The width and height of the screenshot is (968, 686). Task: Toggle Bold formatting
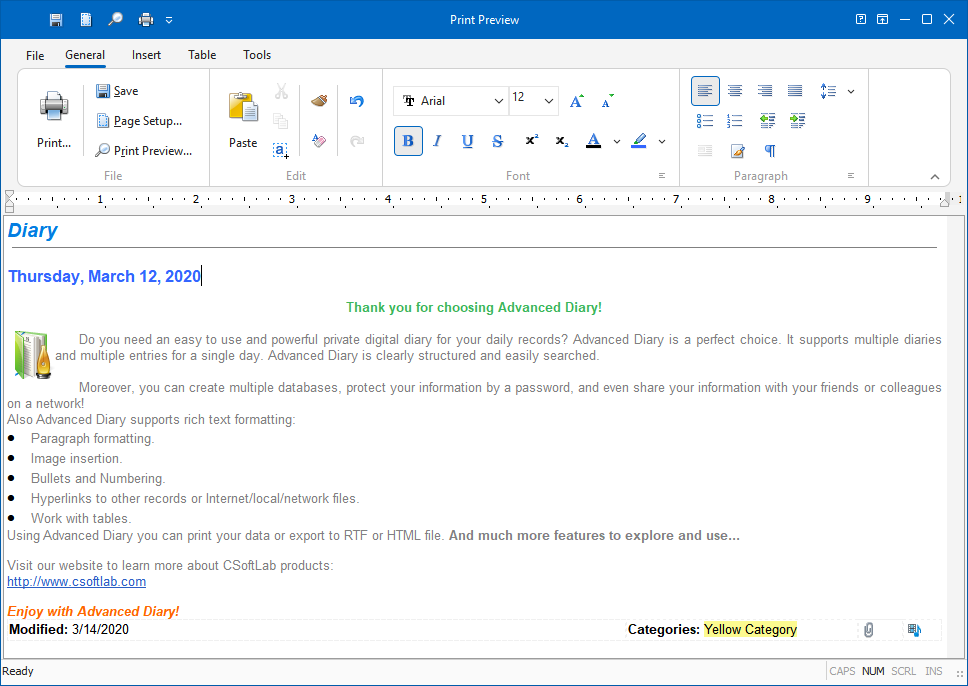[408, 141]
